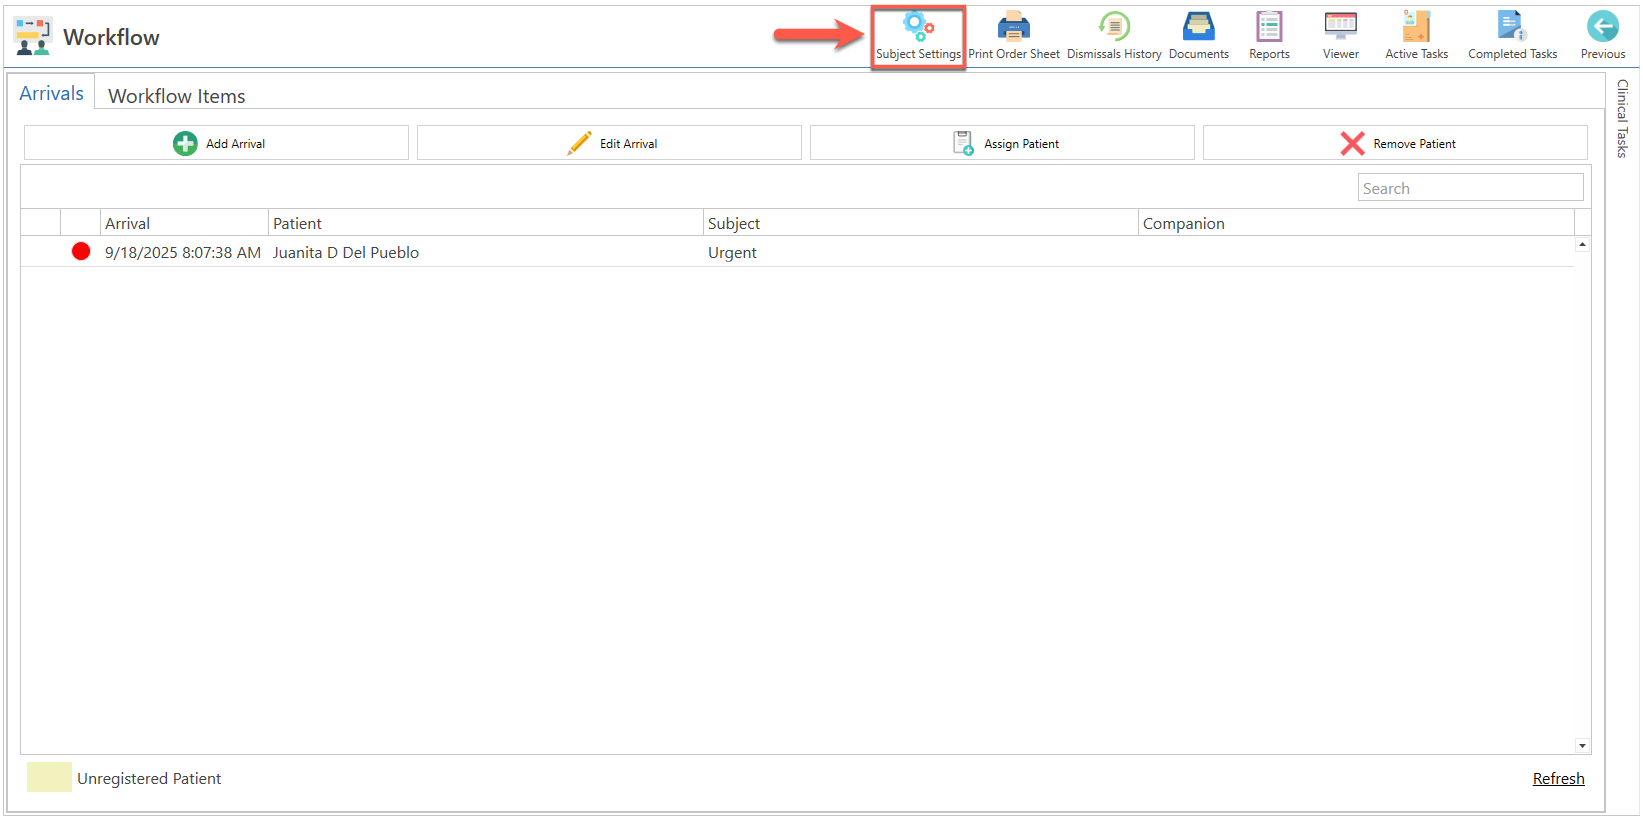
Task: Select the red status dot for Juanita
Action: [x=81, y=251]
